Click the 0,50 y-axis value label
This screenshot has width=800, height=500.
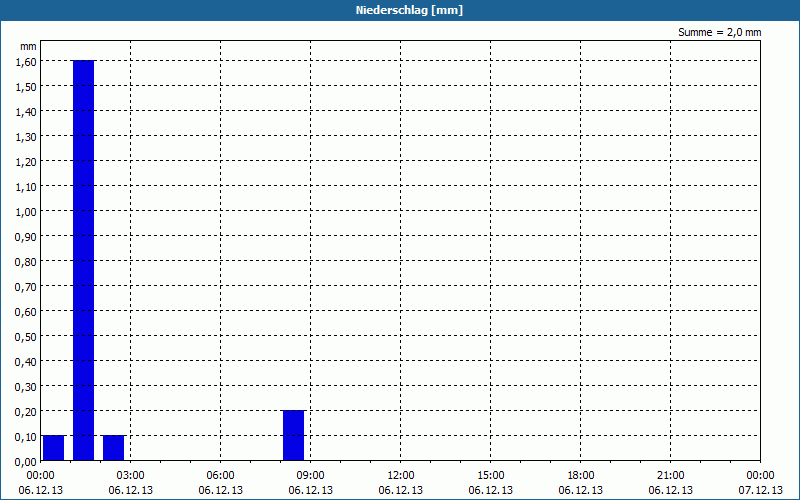26,337
